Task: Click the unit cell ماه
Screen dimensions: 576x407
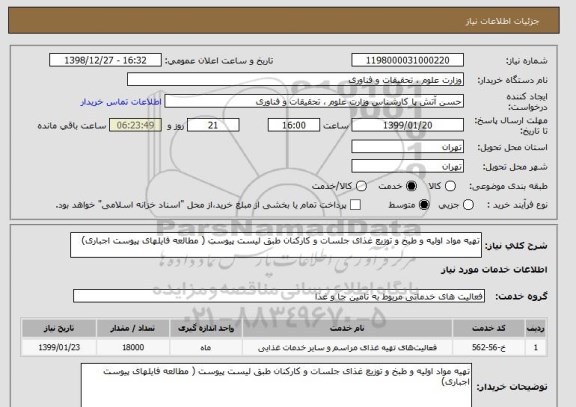Action: (206, 347)
